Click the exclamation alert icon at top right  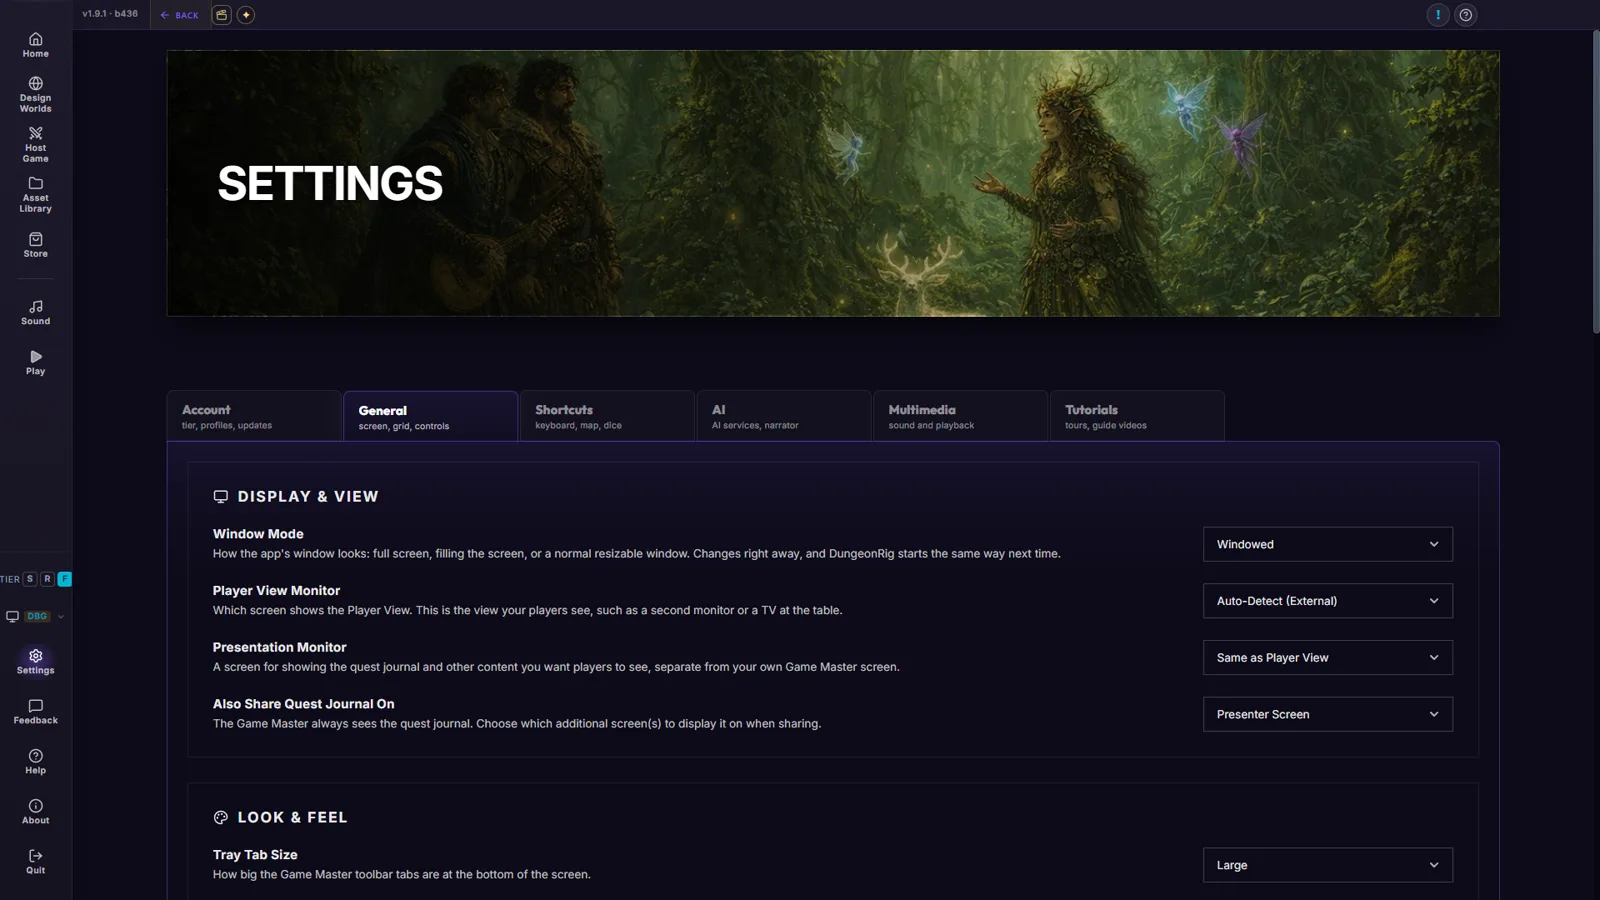point(1438,15)
